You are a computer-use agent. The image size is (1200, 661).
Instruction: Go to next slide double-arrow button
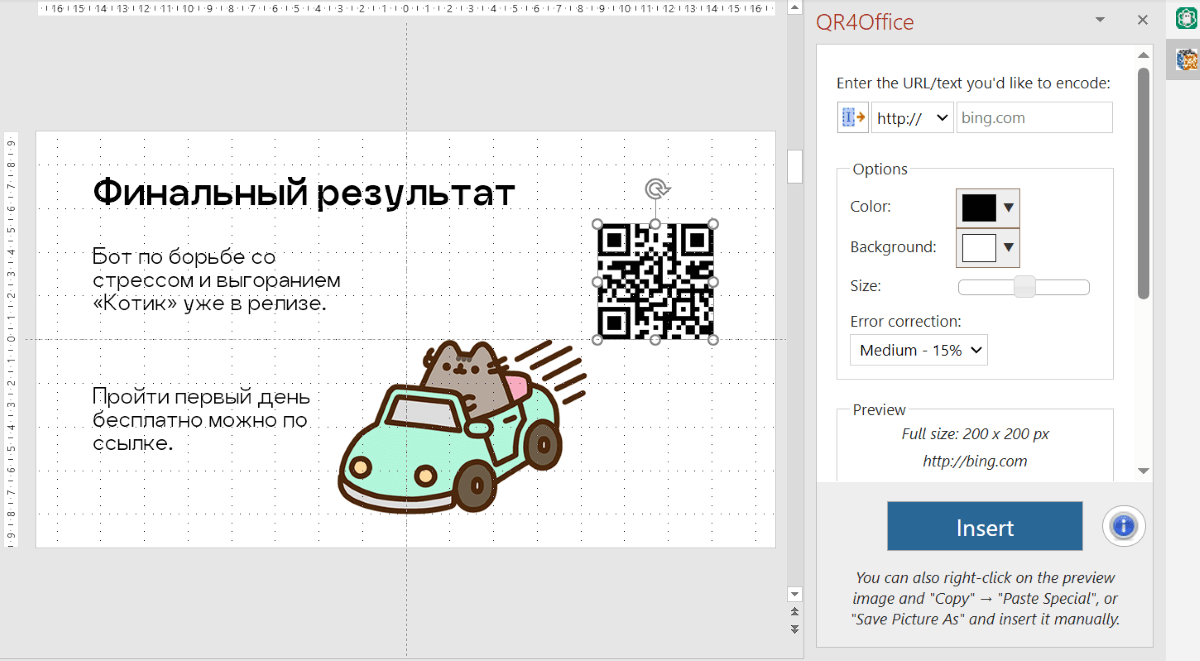[795, 629]
